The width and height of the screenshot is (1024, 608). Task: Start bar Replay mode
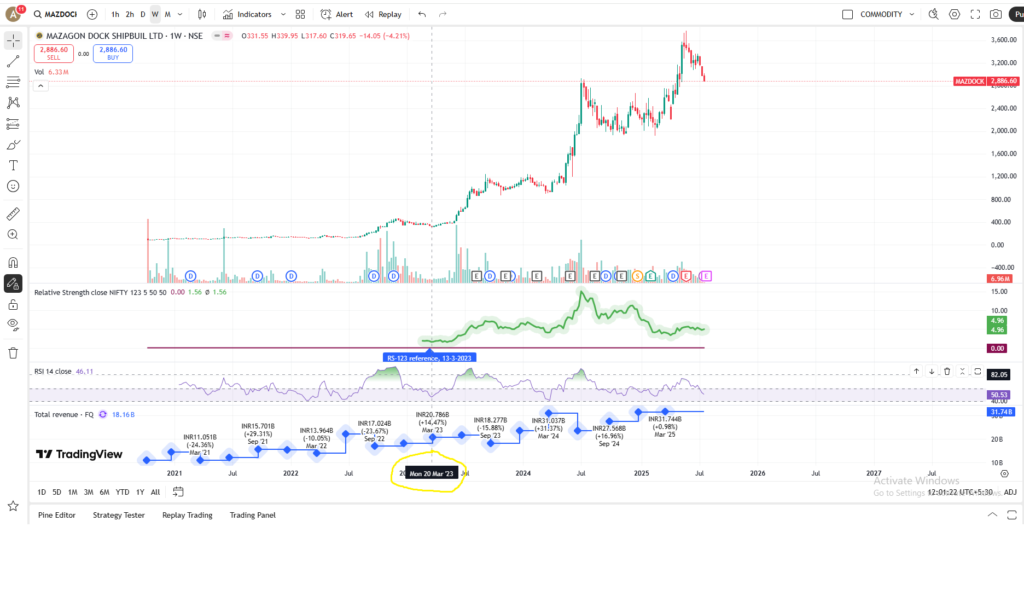(x=383, y=14)
